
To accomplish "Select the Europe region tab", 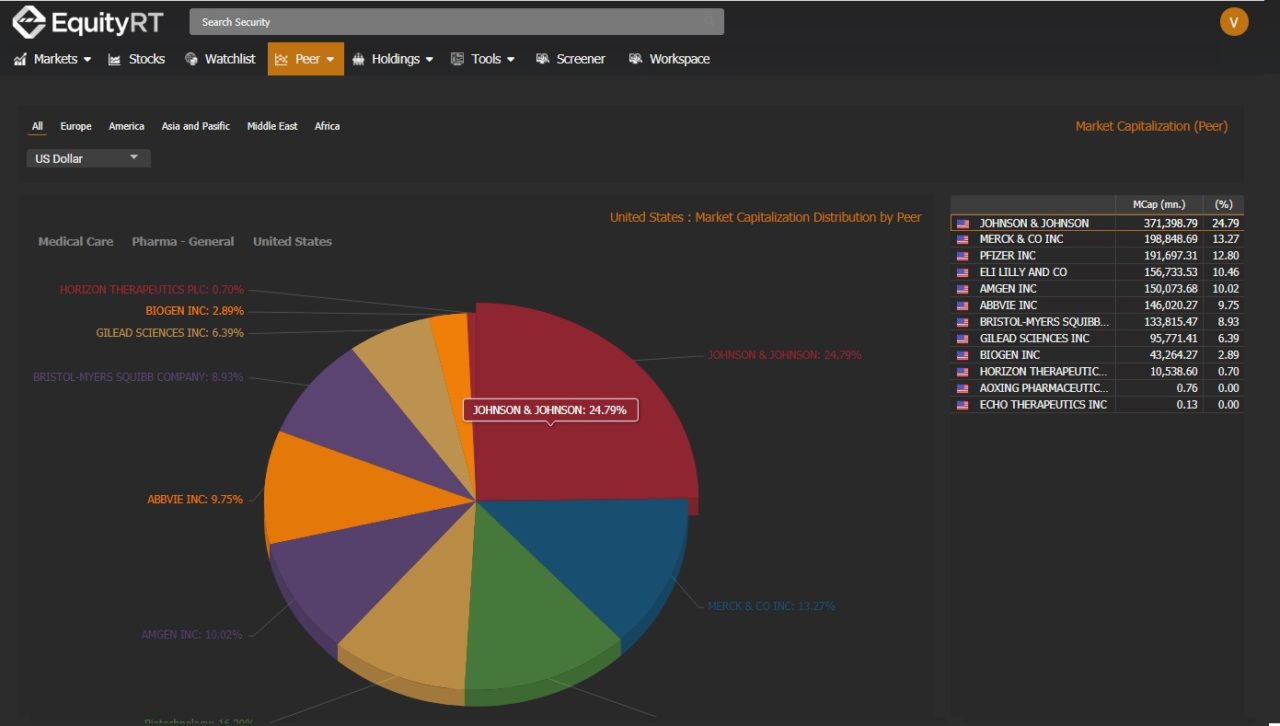I will point(75,126).
